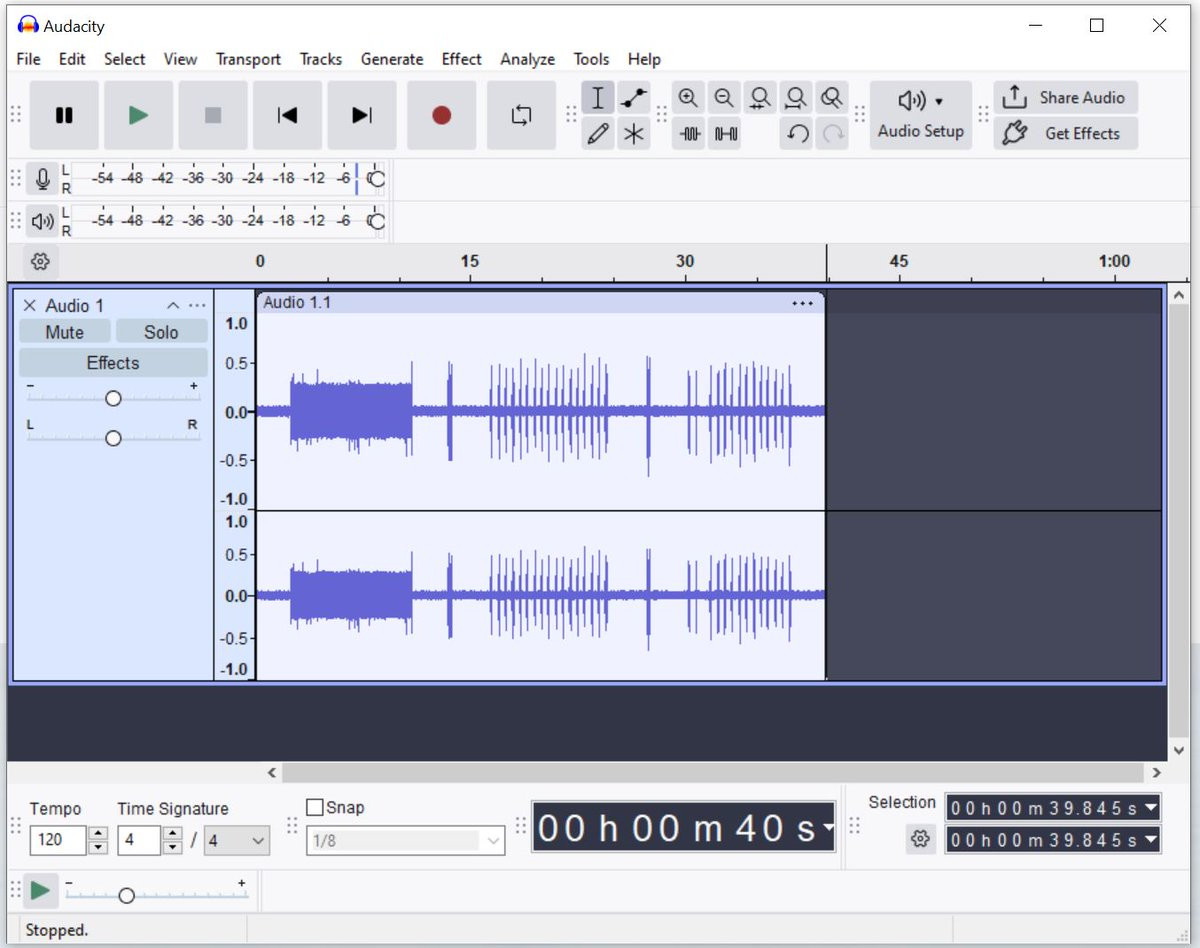
Task: Increase the Tempo with up arrow
Action: (x=98, y=833)
